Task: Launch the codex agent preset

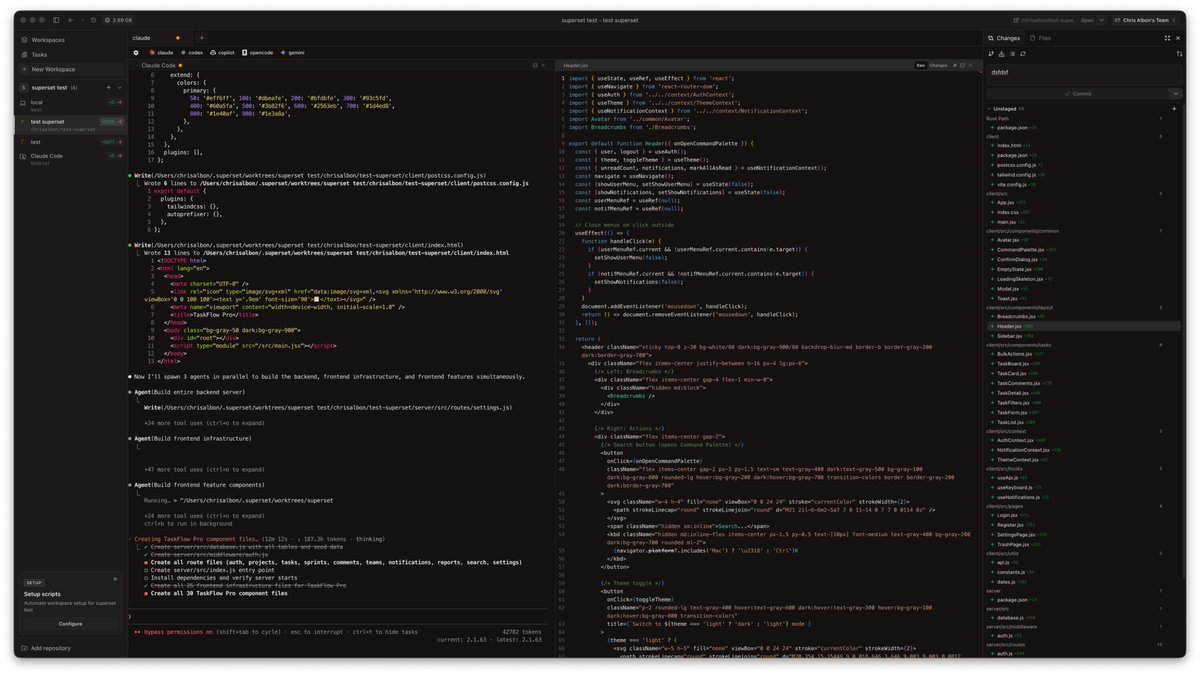Action: pos(191,52)
